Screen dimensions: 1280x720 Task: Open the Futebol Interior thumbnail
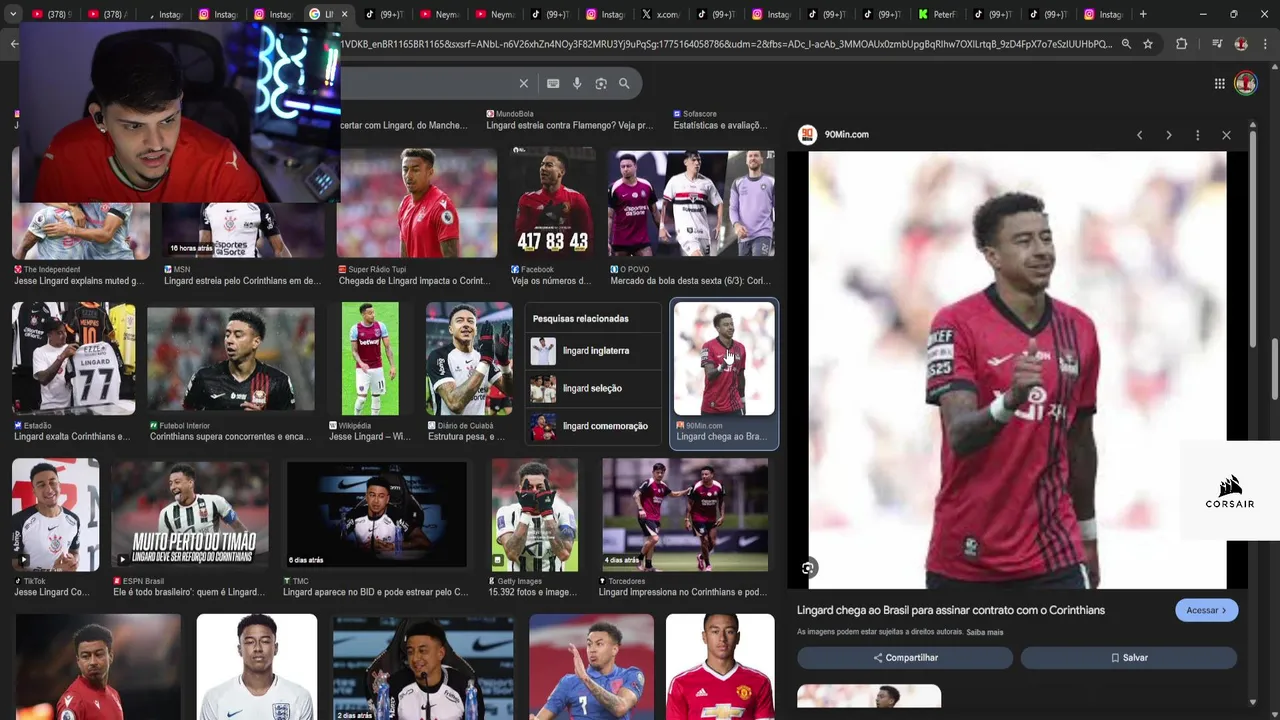click(x=231, y=358)
